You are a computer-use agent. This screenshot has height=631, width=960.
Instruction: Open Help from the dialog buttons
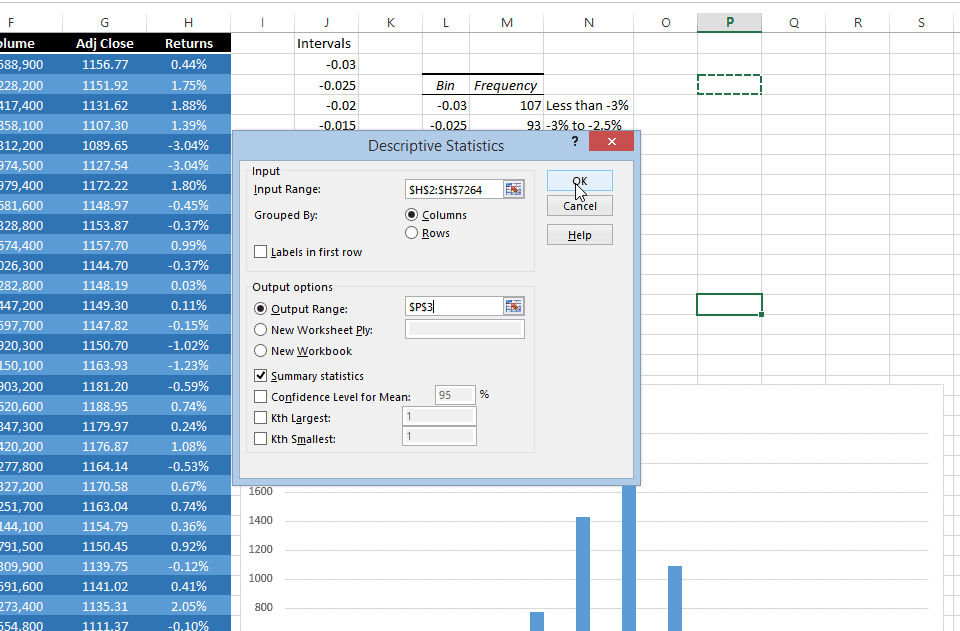coord(579,235)
